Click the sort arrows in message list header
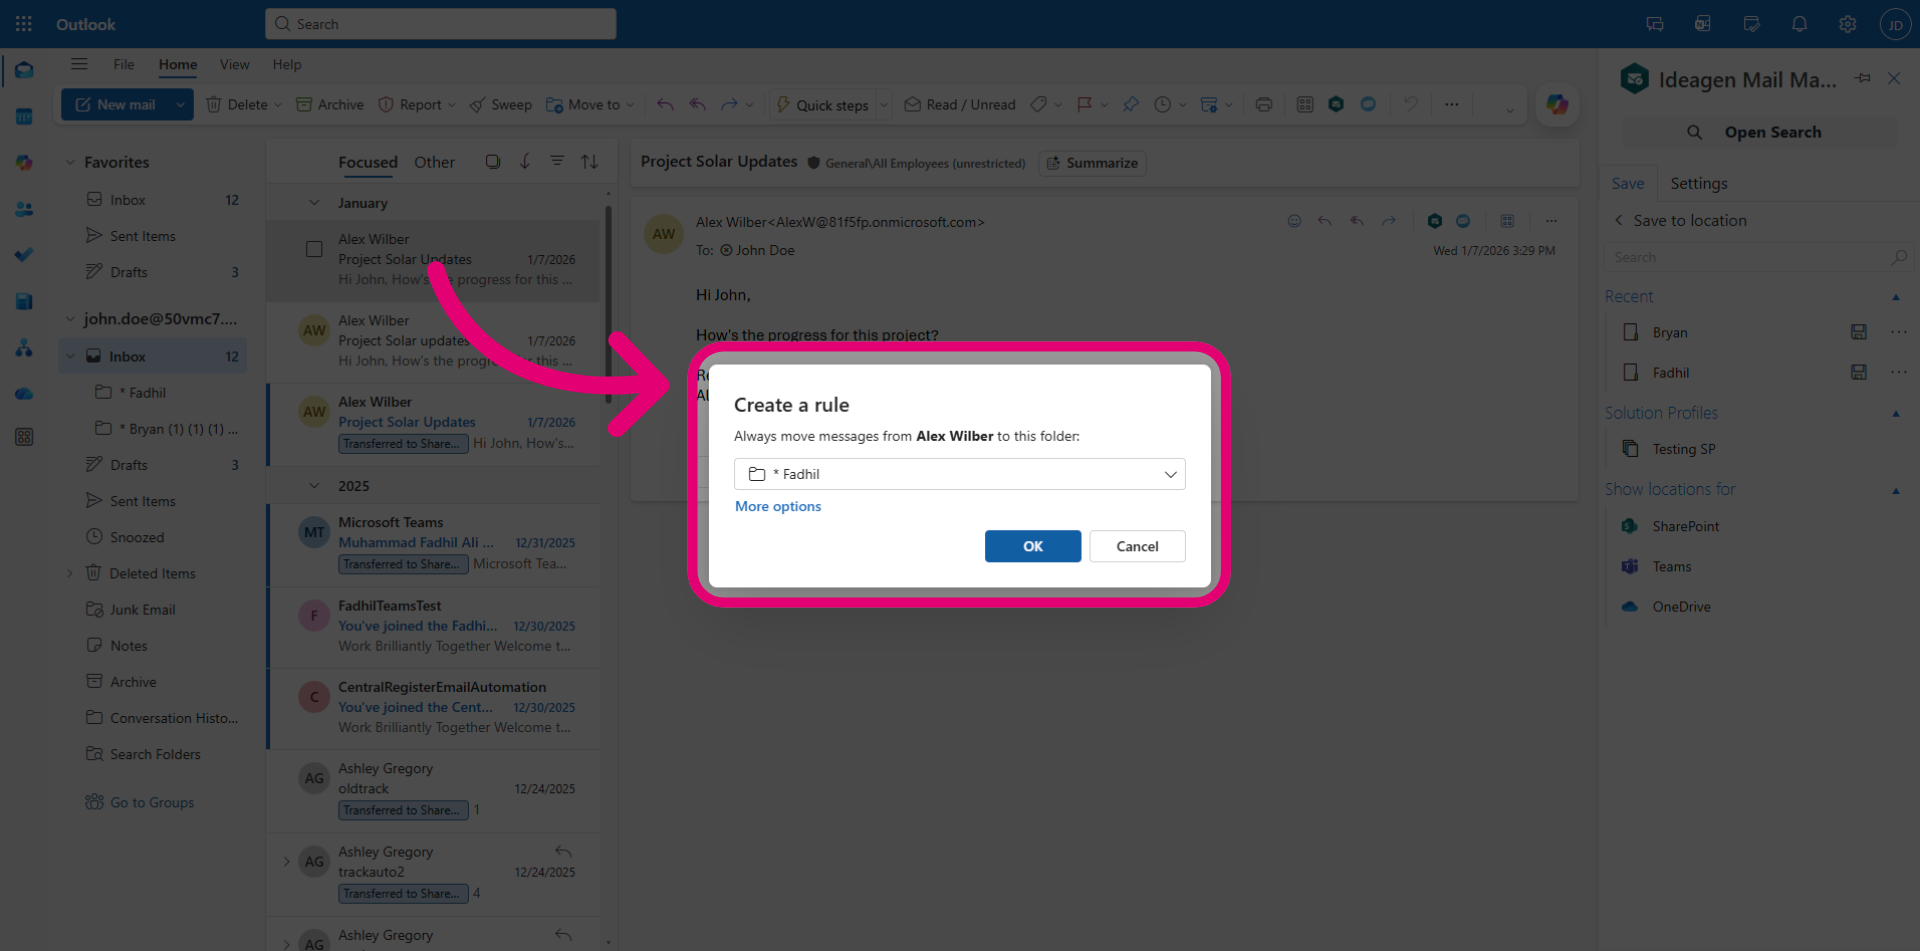Screen dimensions: 1920x951 coord(590,161)
